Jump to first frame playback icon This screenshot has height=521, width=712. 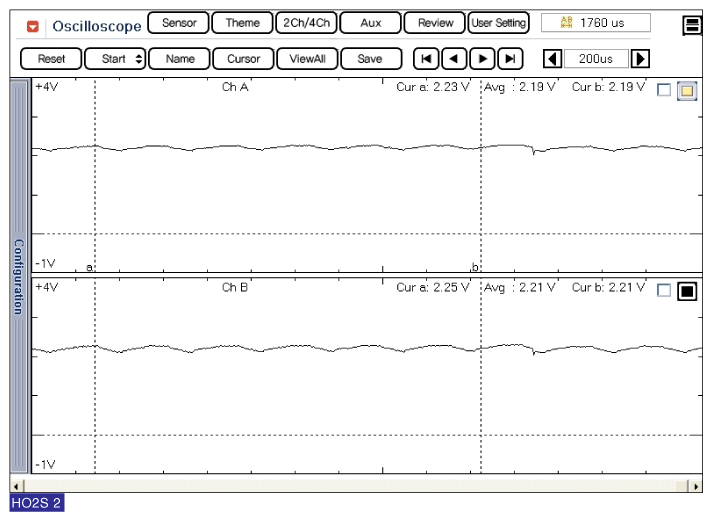tap(425, 59)
